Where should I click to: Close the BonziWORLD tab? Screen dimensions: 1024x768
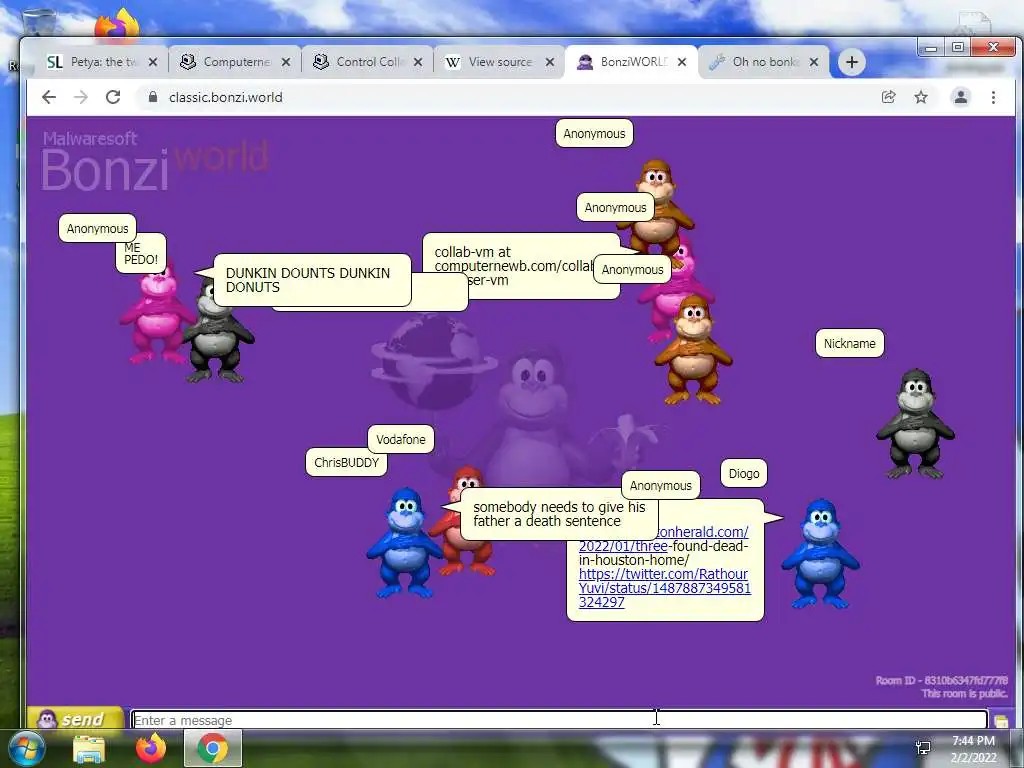pyautogui.click(x=682, y=62)
